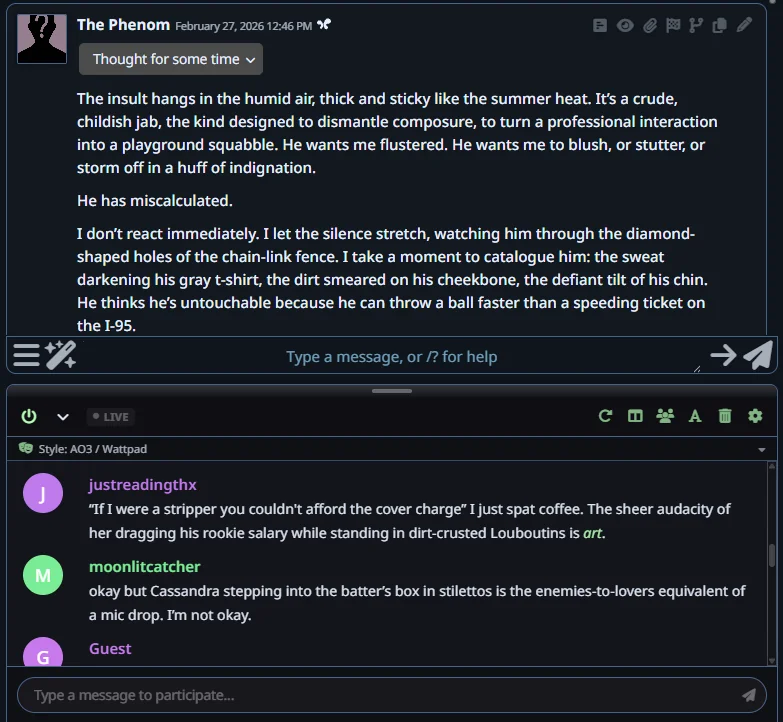Toggle message visibility eye icon
This screenshot has width=783, height=722.
click(x=625, y=26)
